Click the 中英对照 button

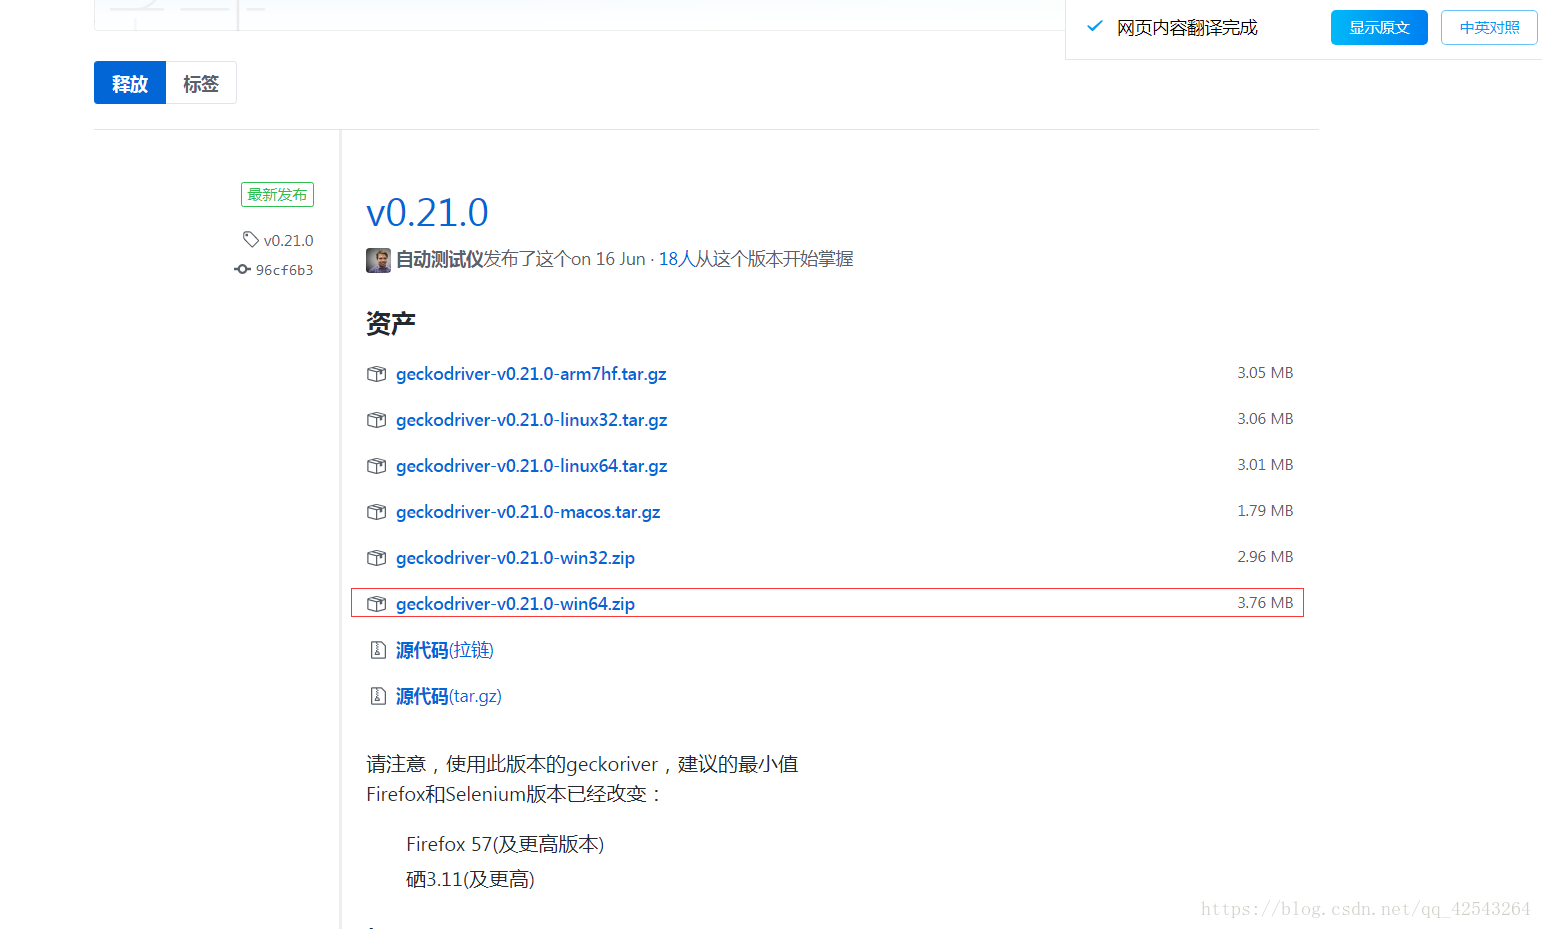point(1489,28)
